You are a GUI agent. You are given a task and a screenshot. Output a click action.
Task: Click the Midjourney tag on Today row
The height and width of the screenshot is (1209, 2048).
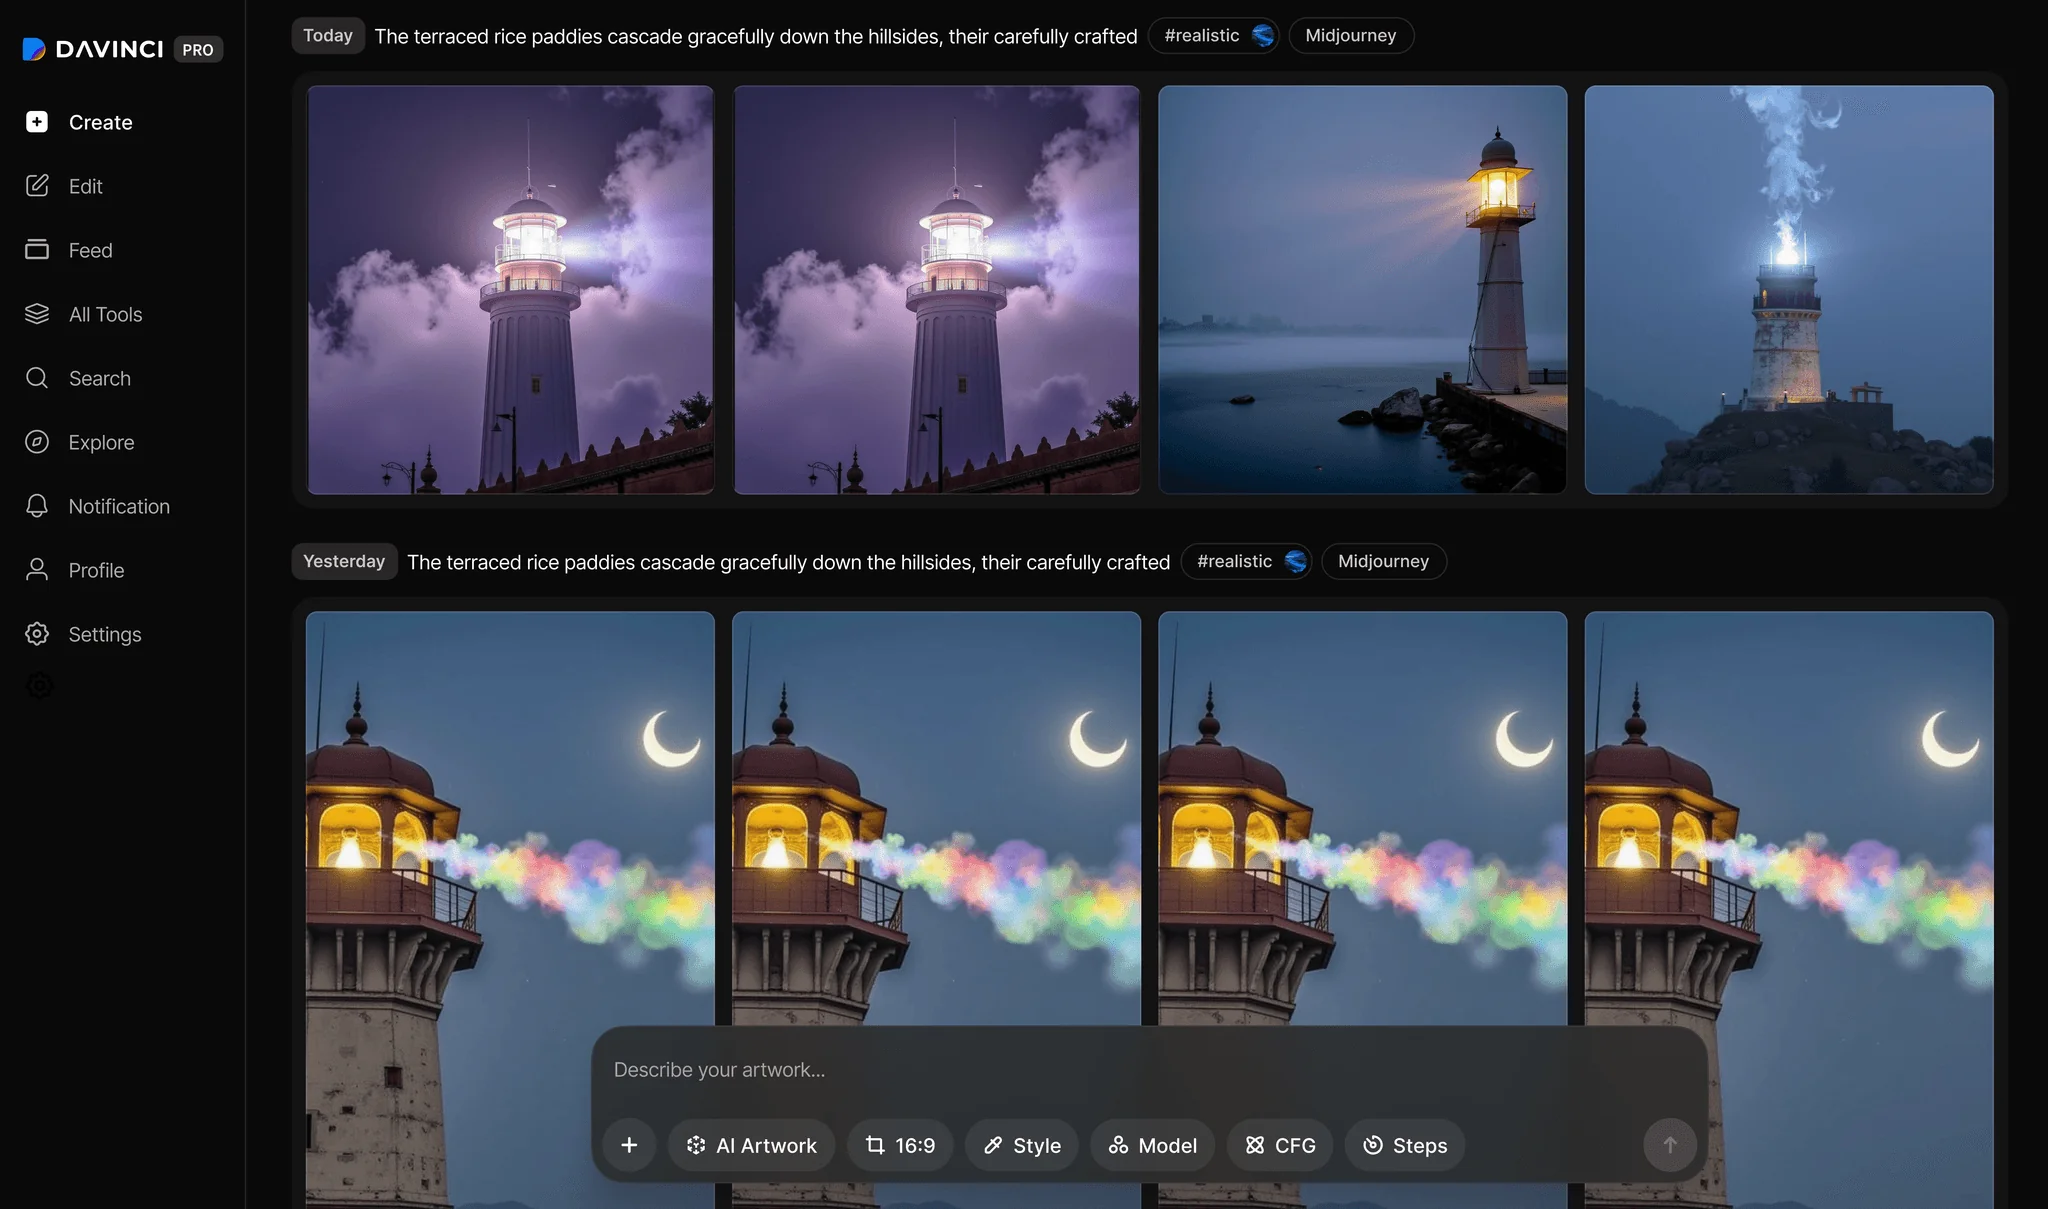click(x=1350, y=36)
